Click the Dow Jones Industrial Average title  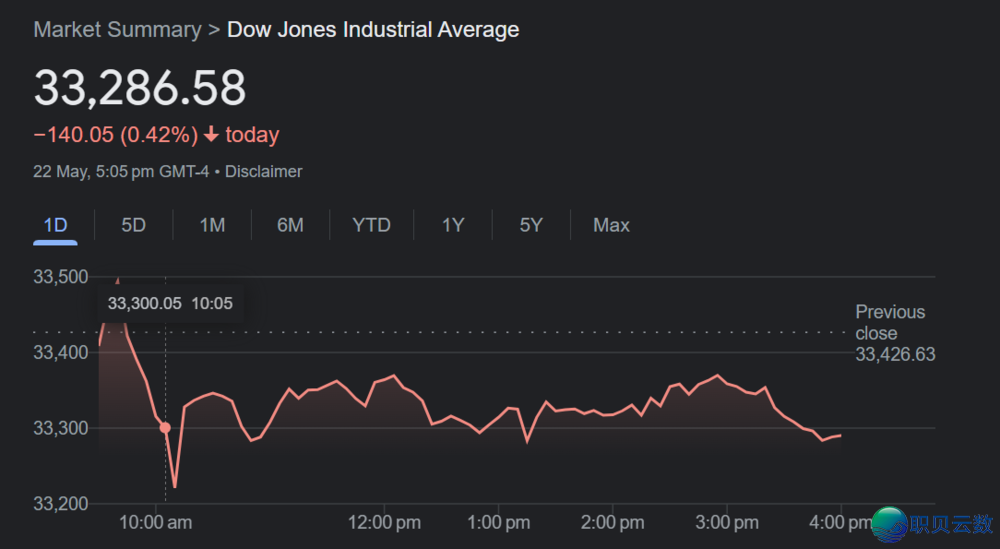(x=373, y=29)
